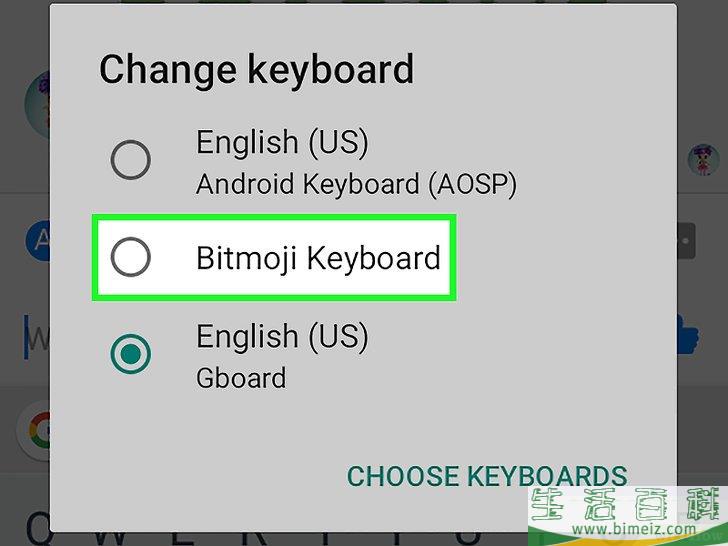
Task: Tap the blue circular icon behind dialog's left edge
Action: coord(38,240)
